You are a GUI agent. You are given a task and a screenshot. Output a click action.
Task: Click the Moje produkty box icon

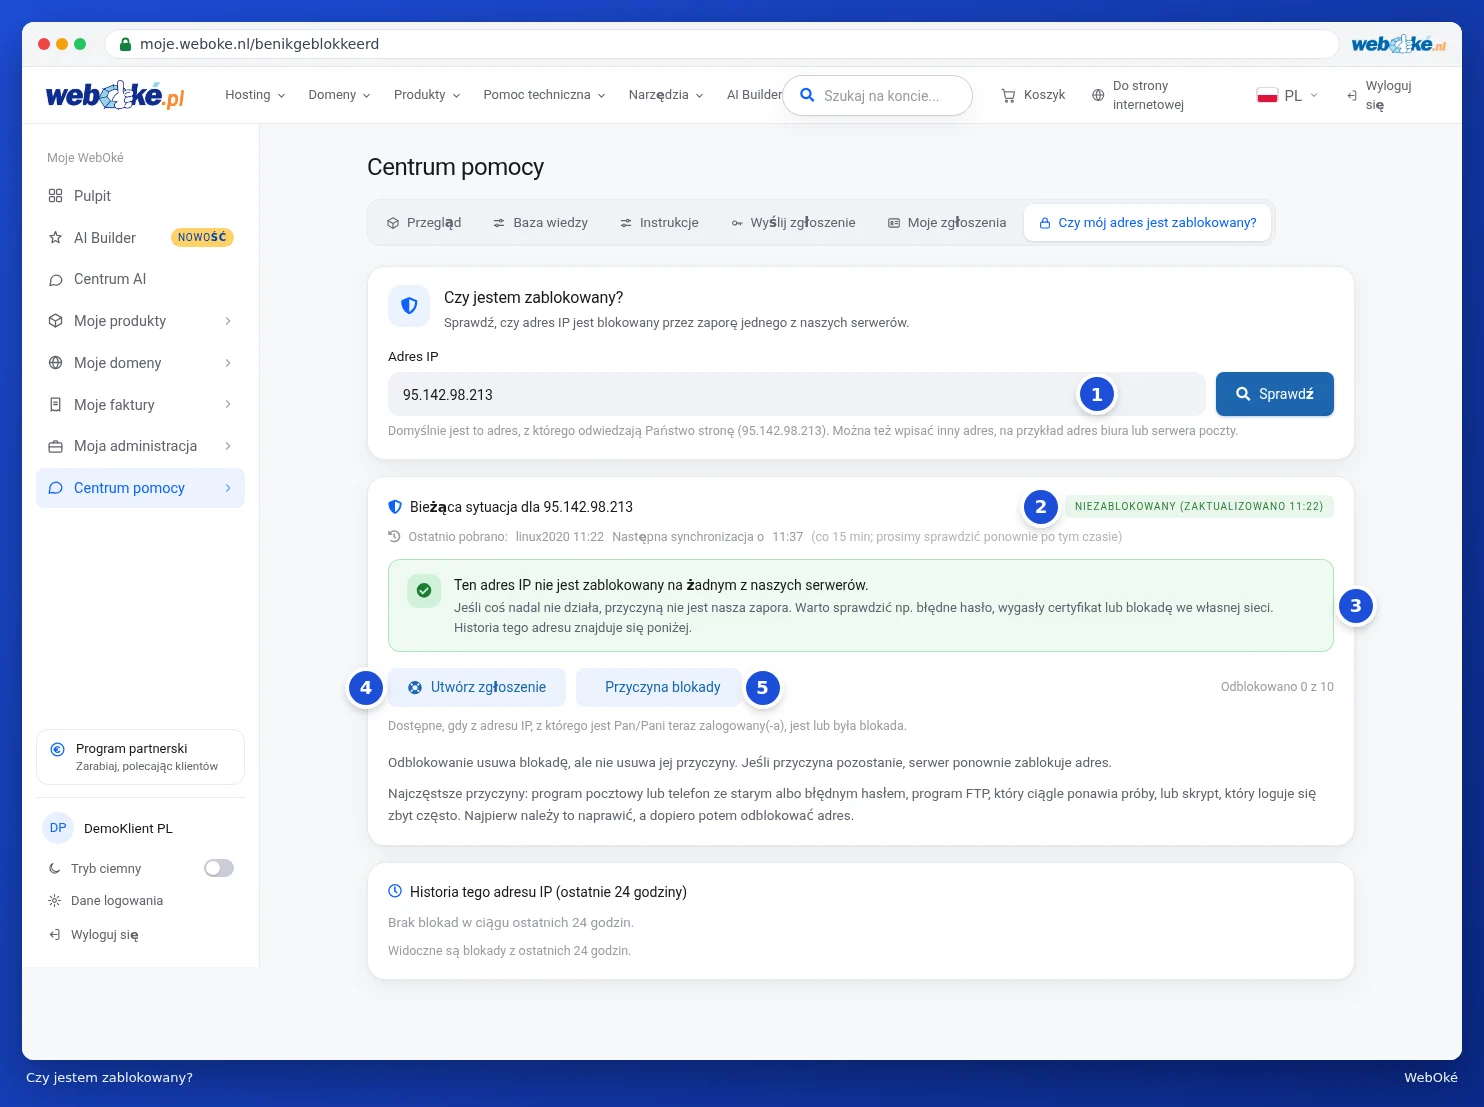tap(55, 321)
